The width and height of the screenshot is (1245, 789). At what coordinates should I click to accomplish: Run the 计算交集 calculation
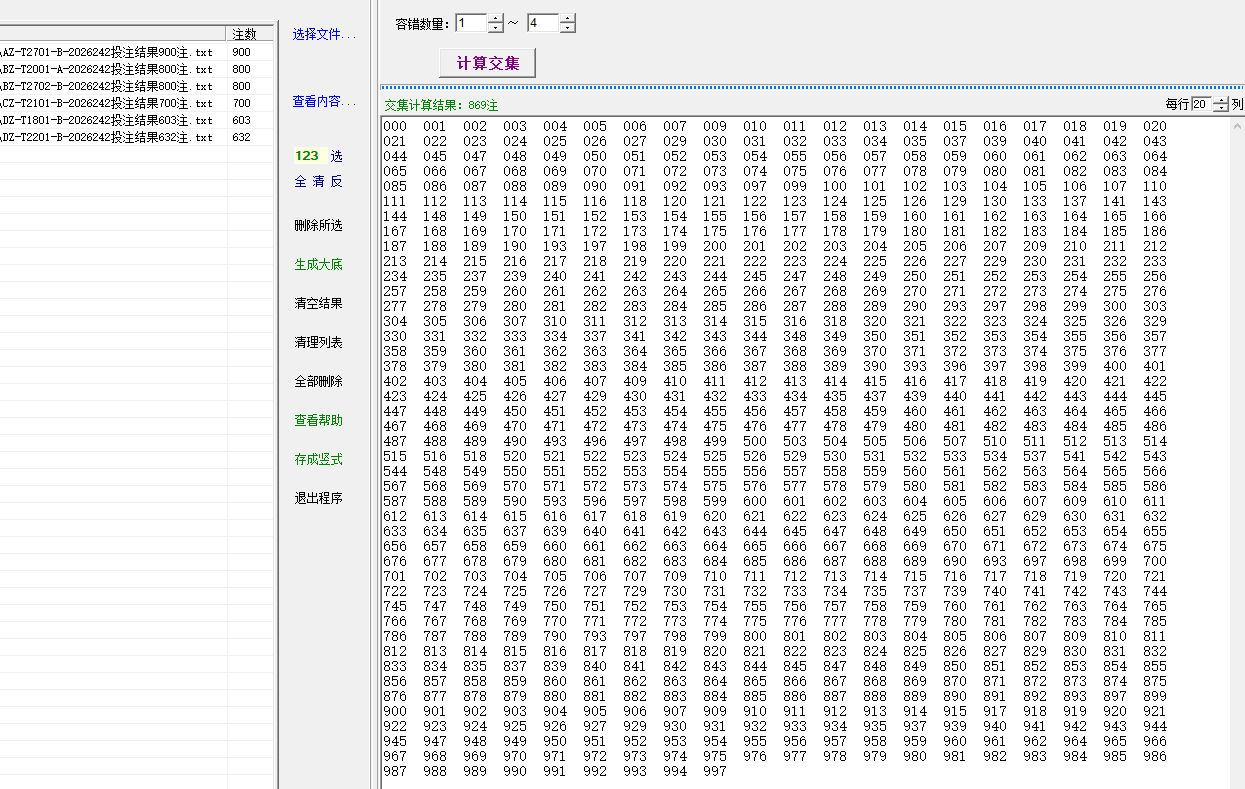(488, 63)
